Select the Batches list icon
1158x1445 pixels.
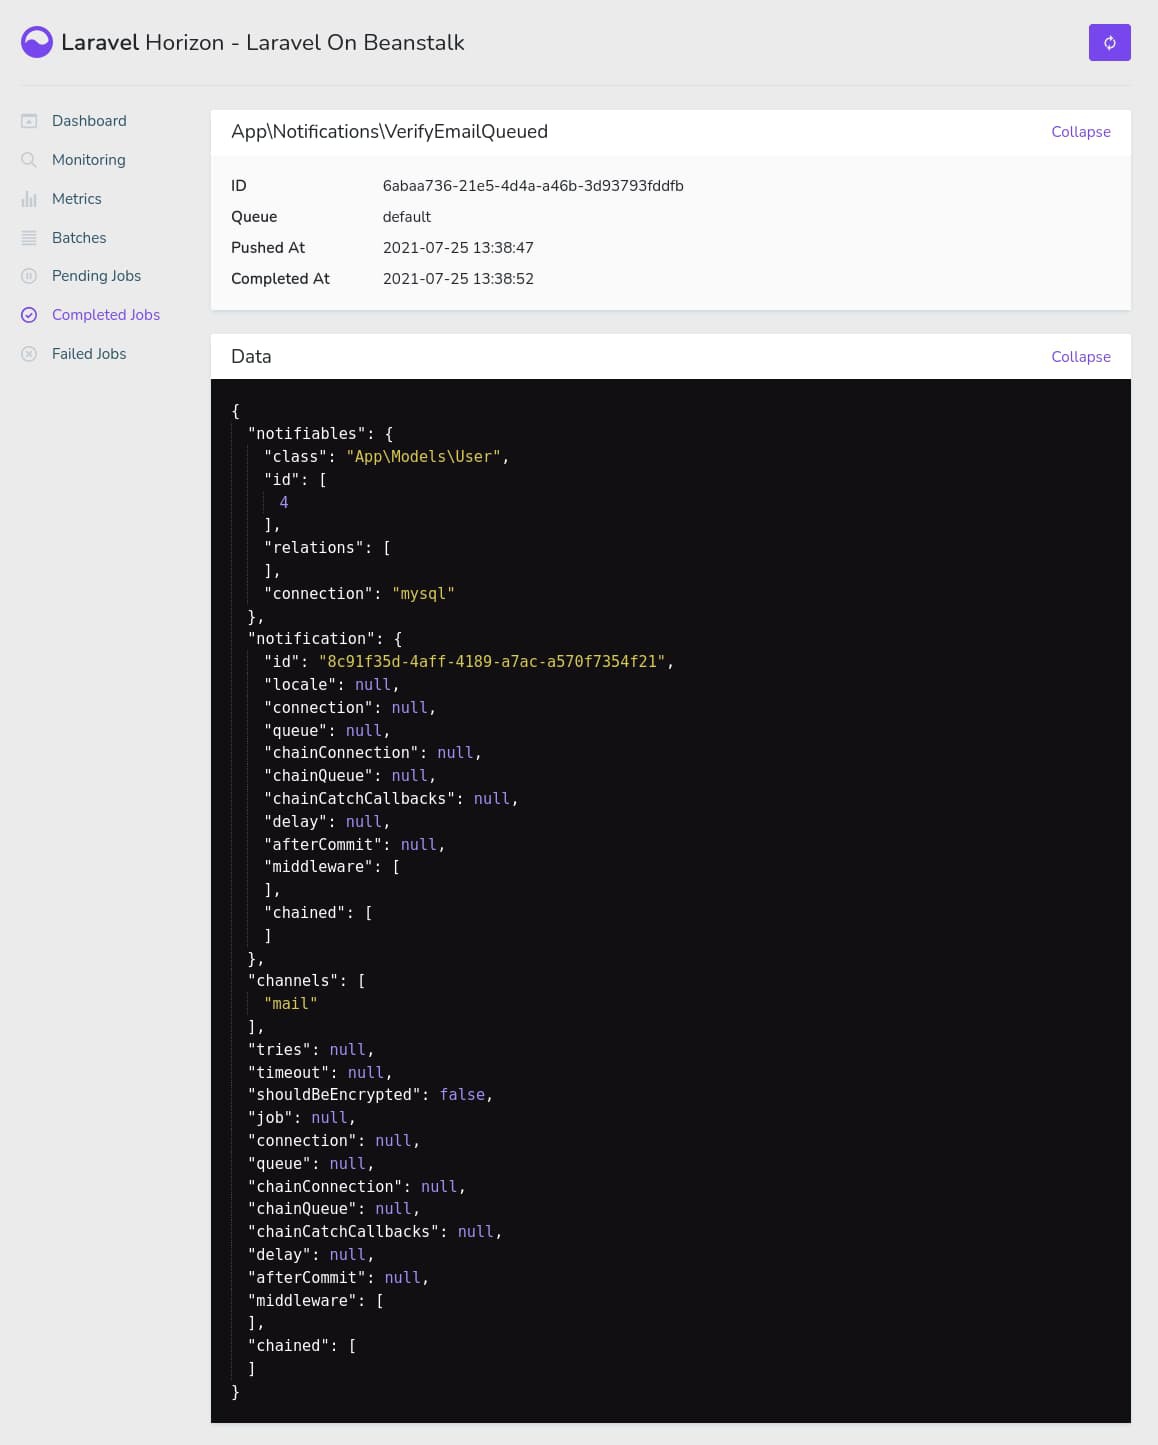tap(29, 237)
